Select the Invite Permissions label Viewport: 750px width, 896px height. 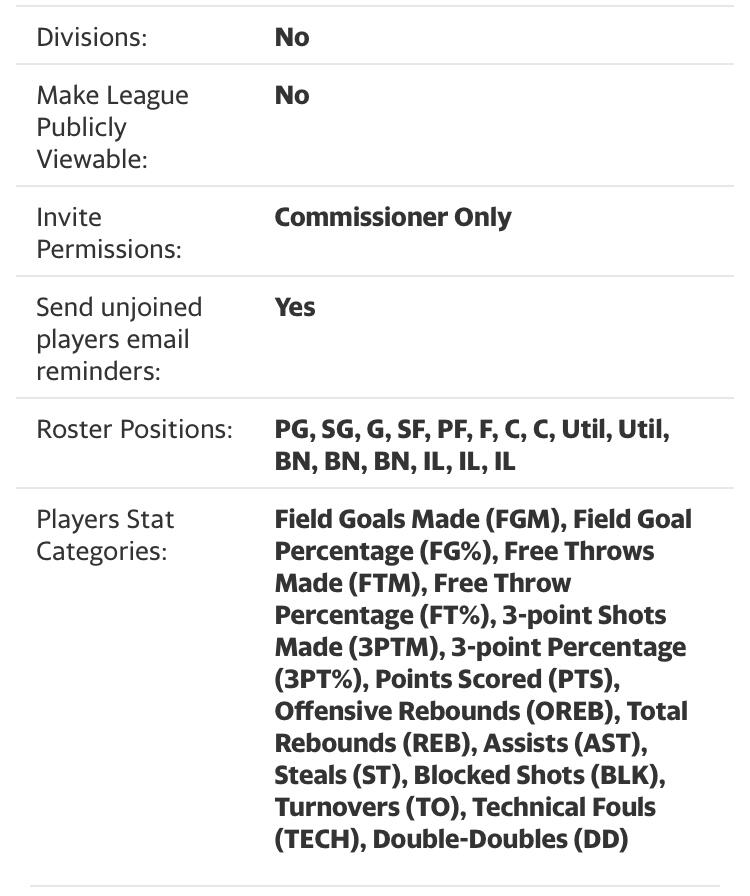109,233
